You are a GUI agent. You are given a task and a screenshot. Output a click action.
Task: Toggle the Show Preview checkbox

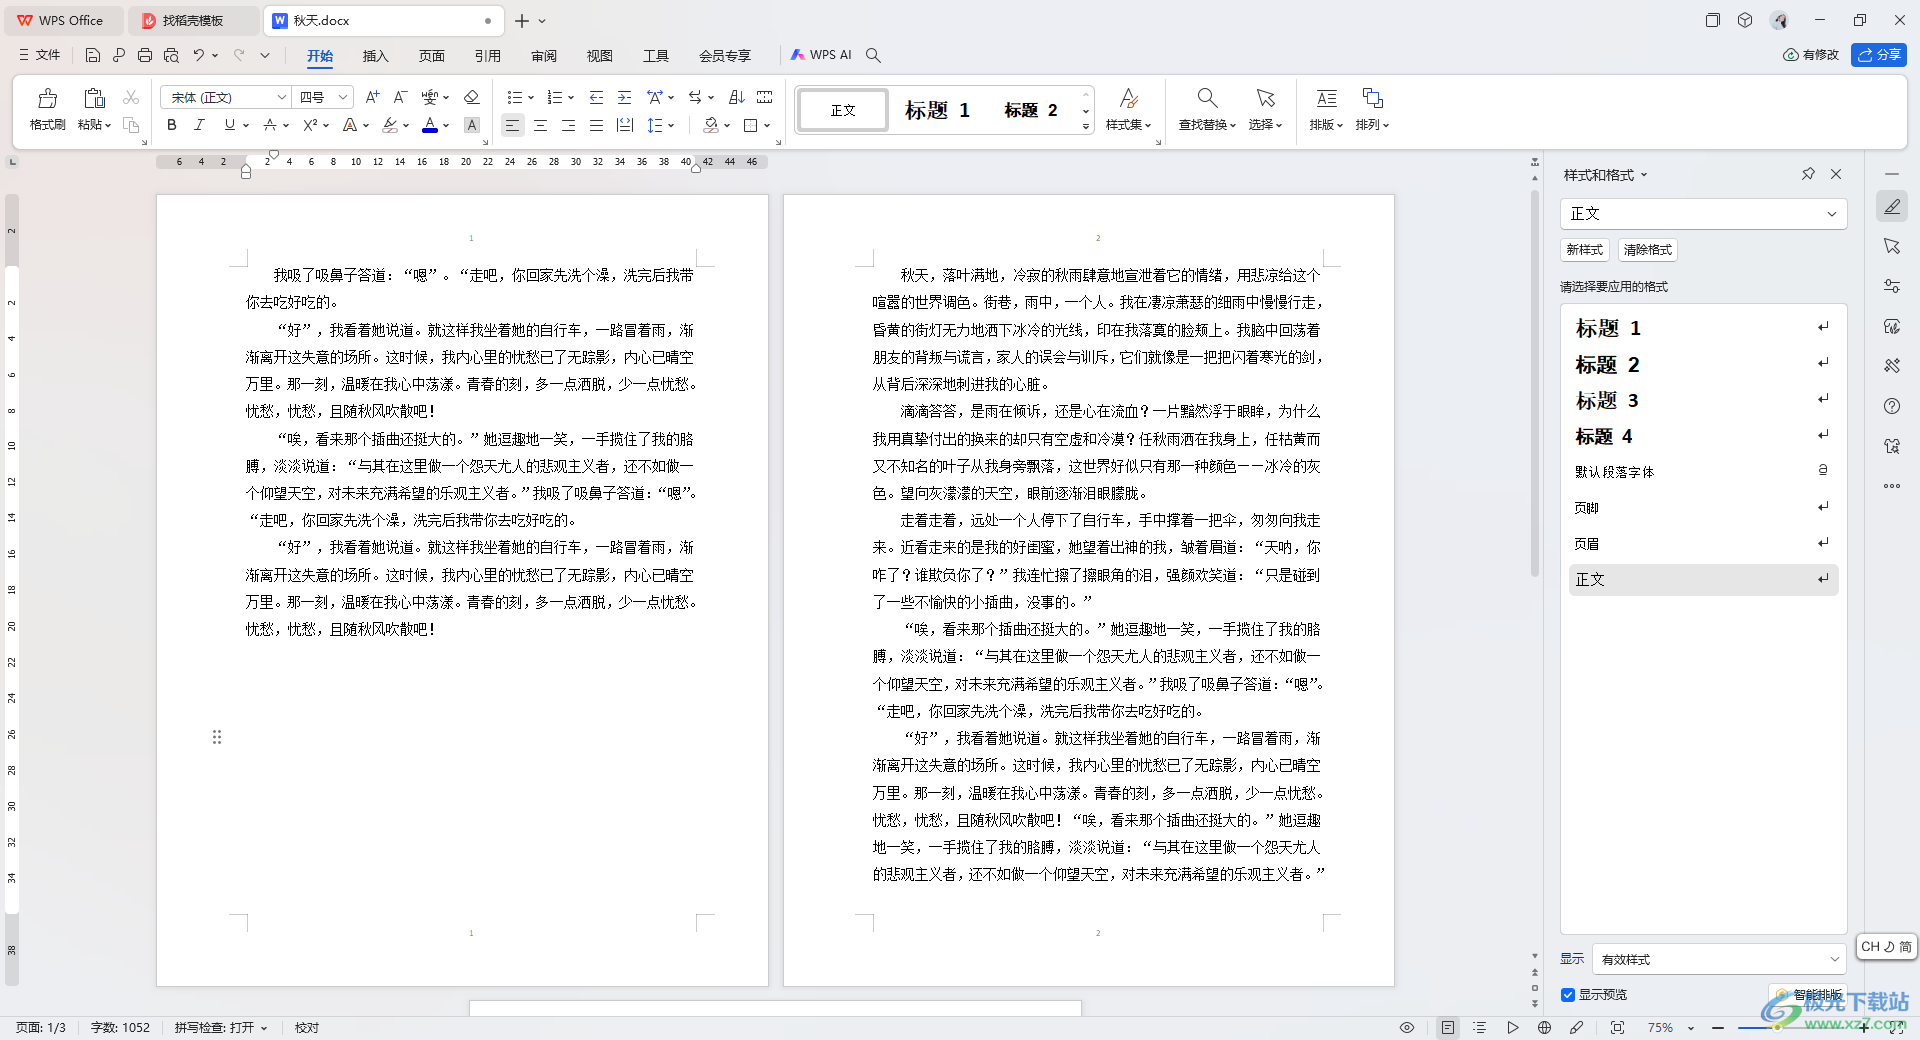1568,995
